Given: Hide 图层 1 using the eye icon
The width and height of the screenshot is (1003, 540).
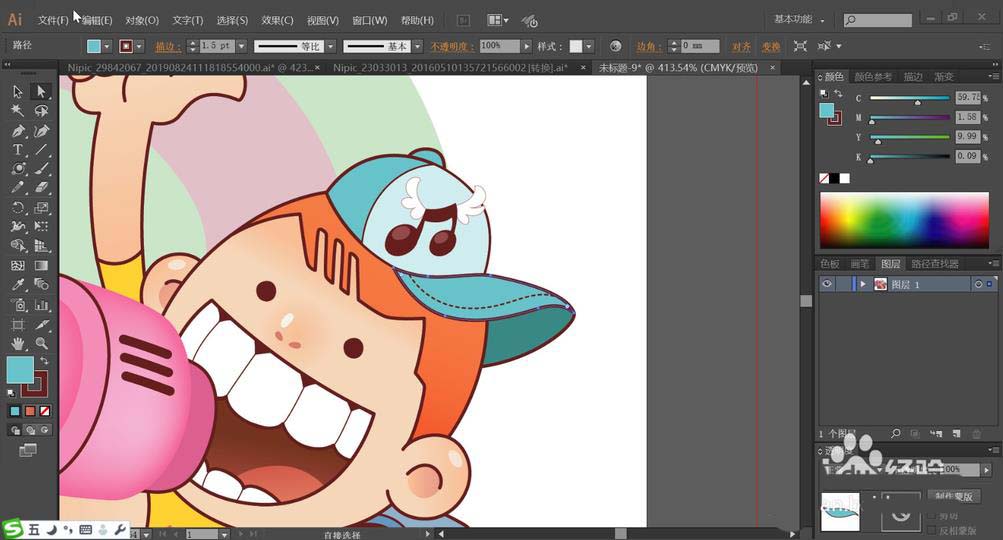Looking at the screenshot, I should (827, 285).
